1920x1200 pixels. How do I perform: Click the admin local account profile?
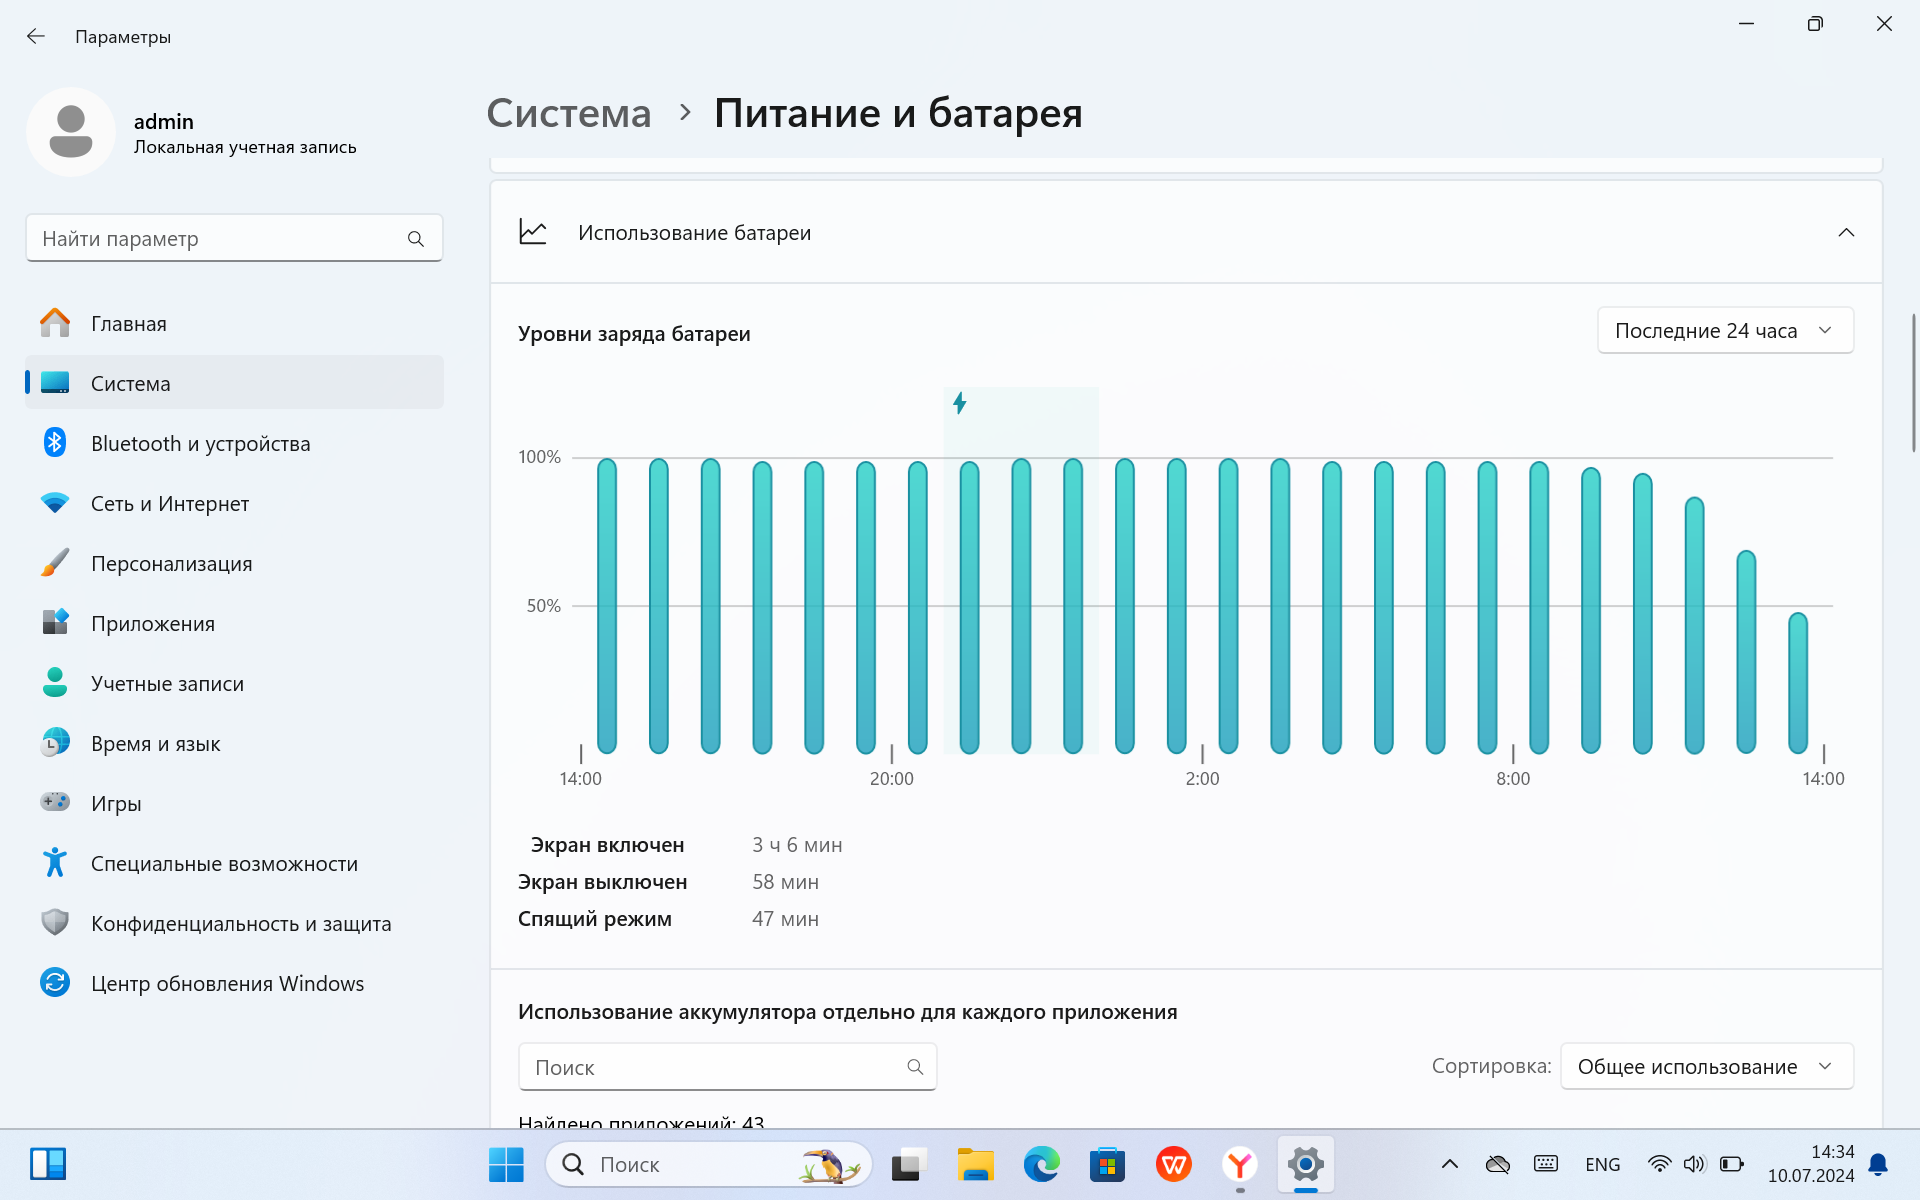pyautogui.click(x=234, y=133)
